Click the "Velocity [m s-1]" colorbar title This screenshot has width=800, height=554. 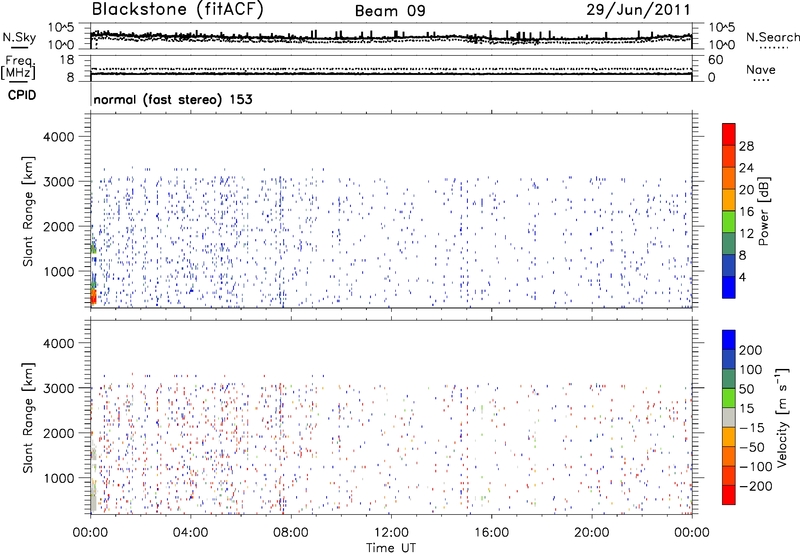(782, 417)
